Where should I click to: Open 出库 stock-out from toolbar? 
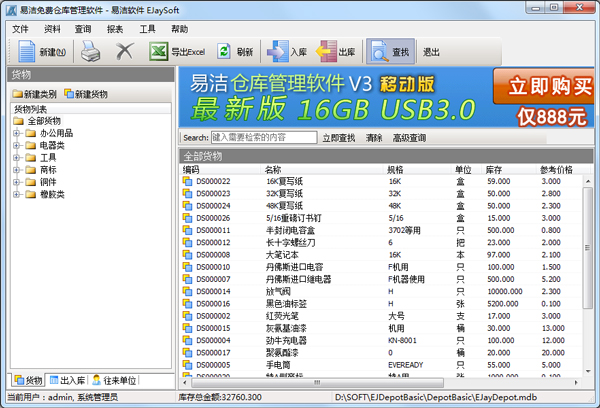tap(337, 52)
